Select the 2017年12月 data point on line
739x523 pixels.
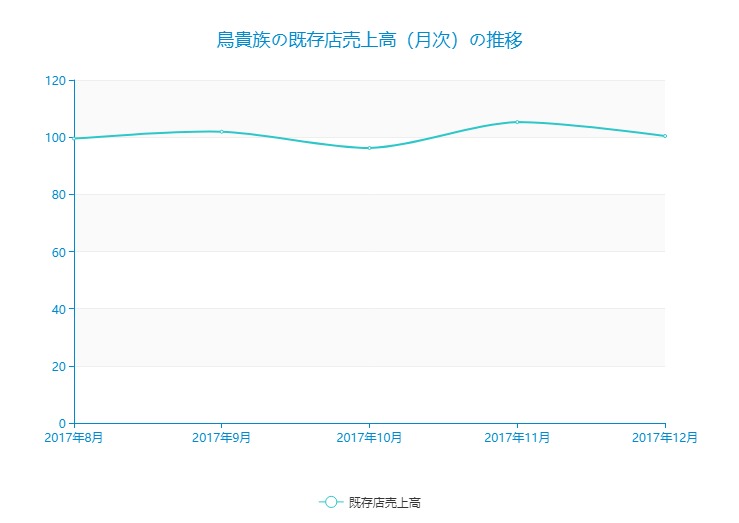tap(664, 136)
